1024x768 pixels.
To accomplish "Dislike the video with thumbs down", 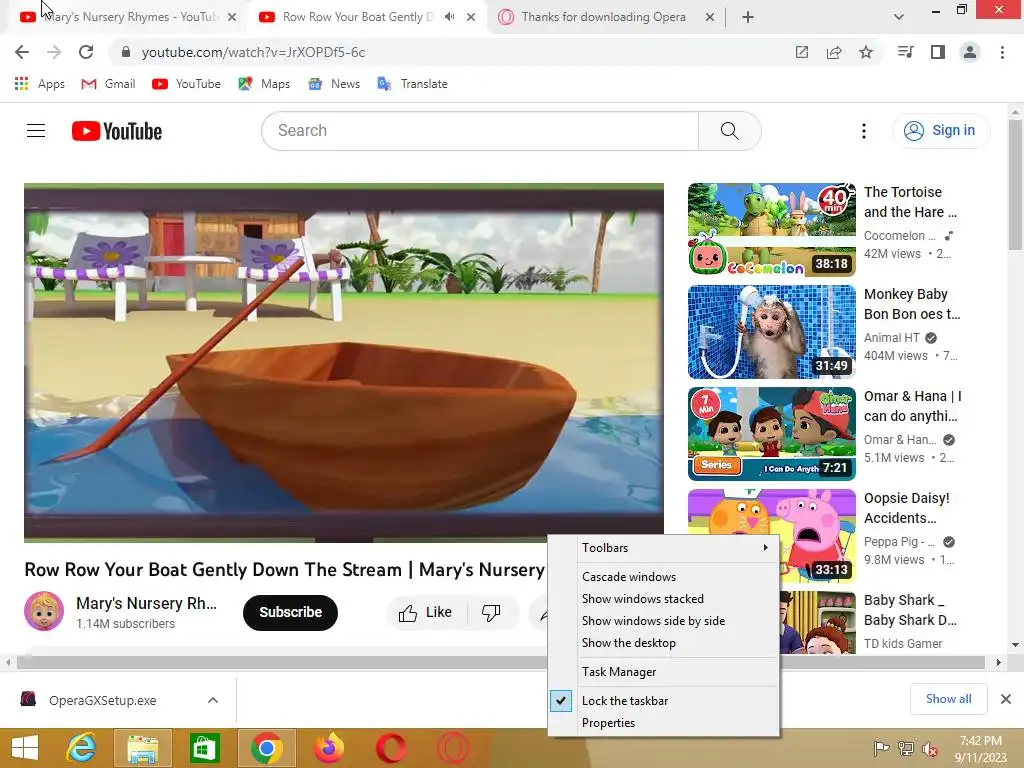I will click(491, 613).
